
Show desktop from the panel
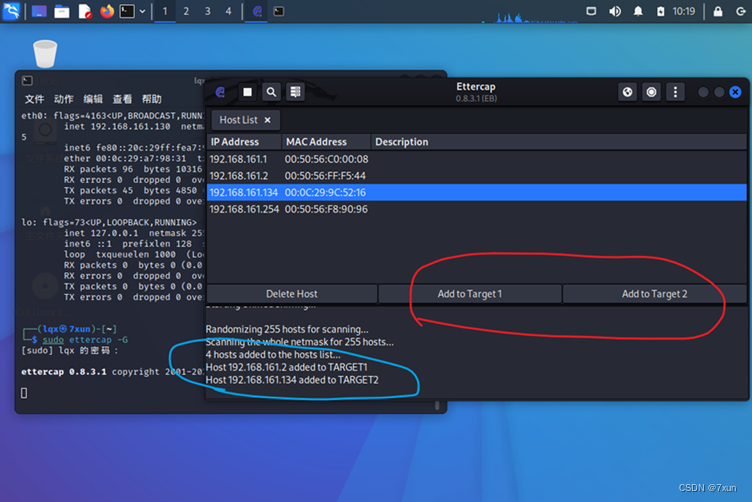point(39,11)
